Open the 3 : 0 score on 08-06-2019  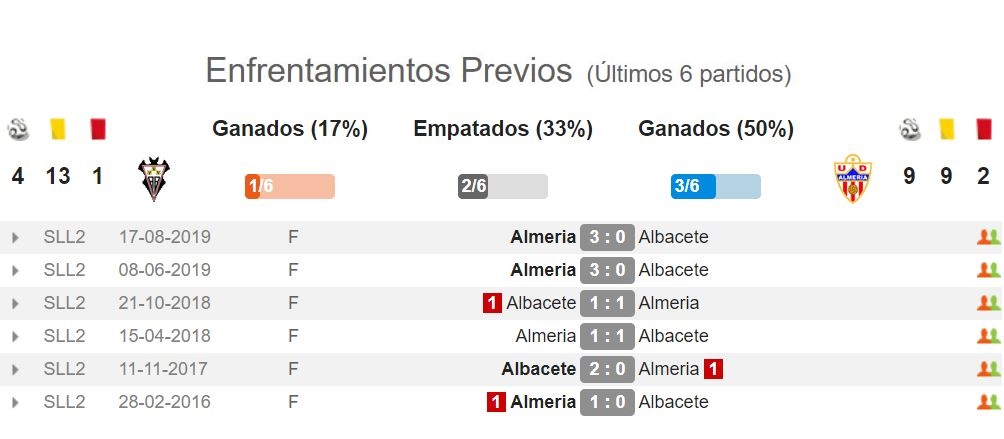click(607, 270)
